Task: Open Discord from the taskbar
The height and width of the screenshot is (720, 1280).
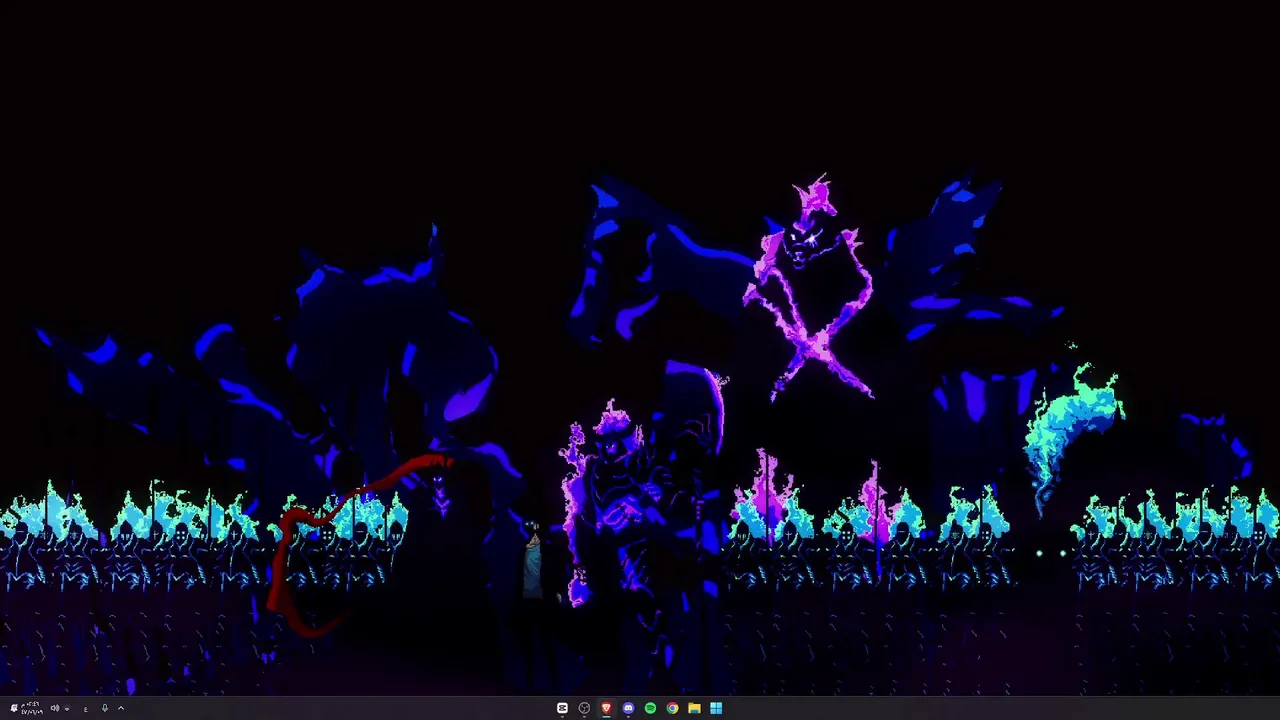Action: click(628, 708)
